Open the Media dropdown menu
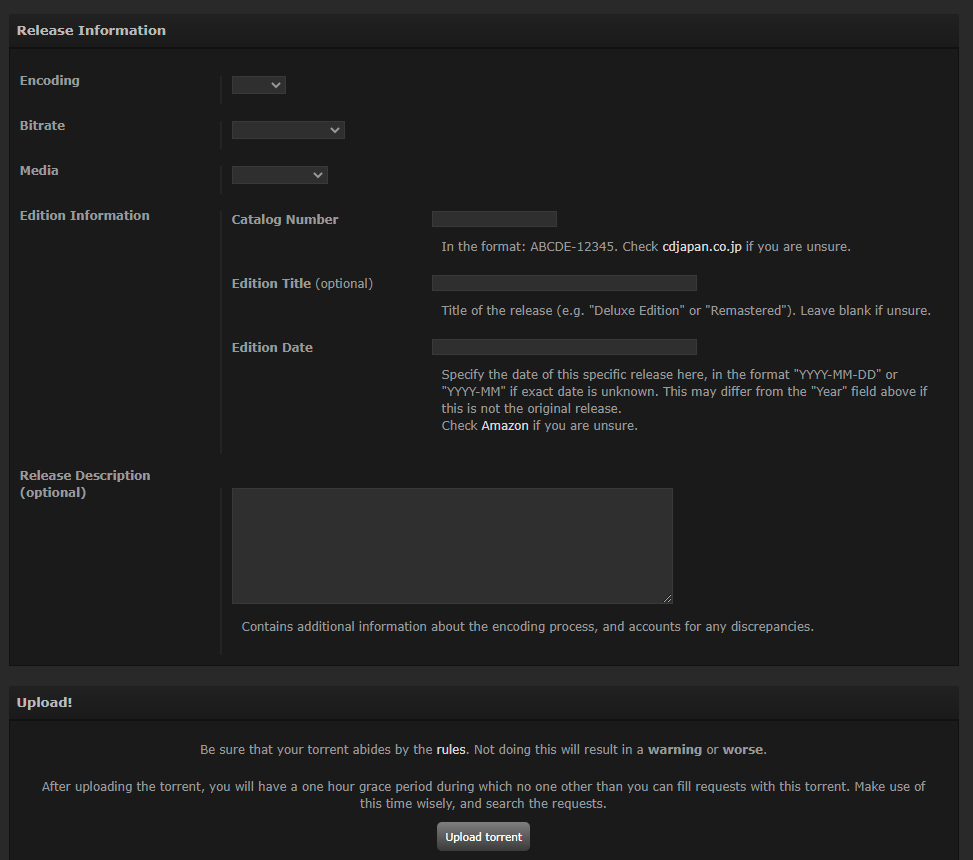 pyautogui.click(x=279, y=175)
